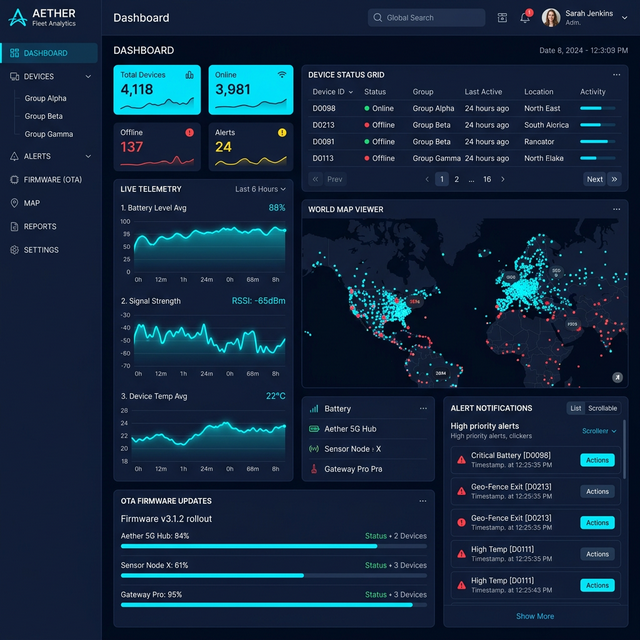Open the Last 6 Hours dropdown

[260, 189]
